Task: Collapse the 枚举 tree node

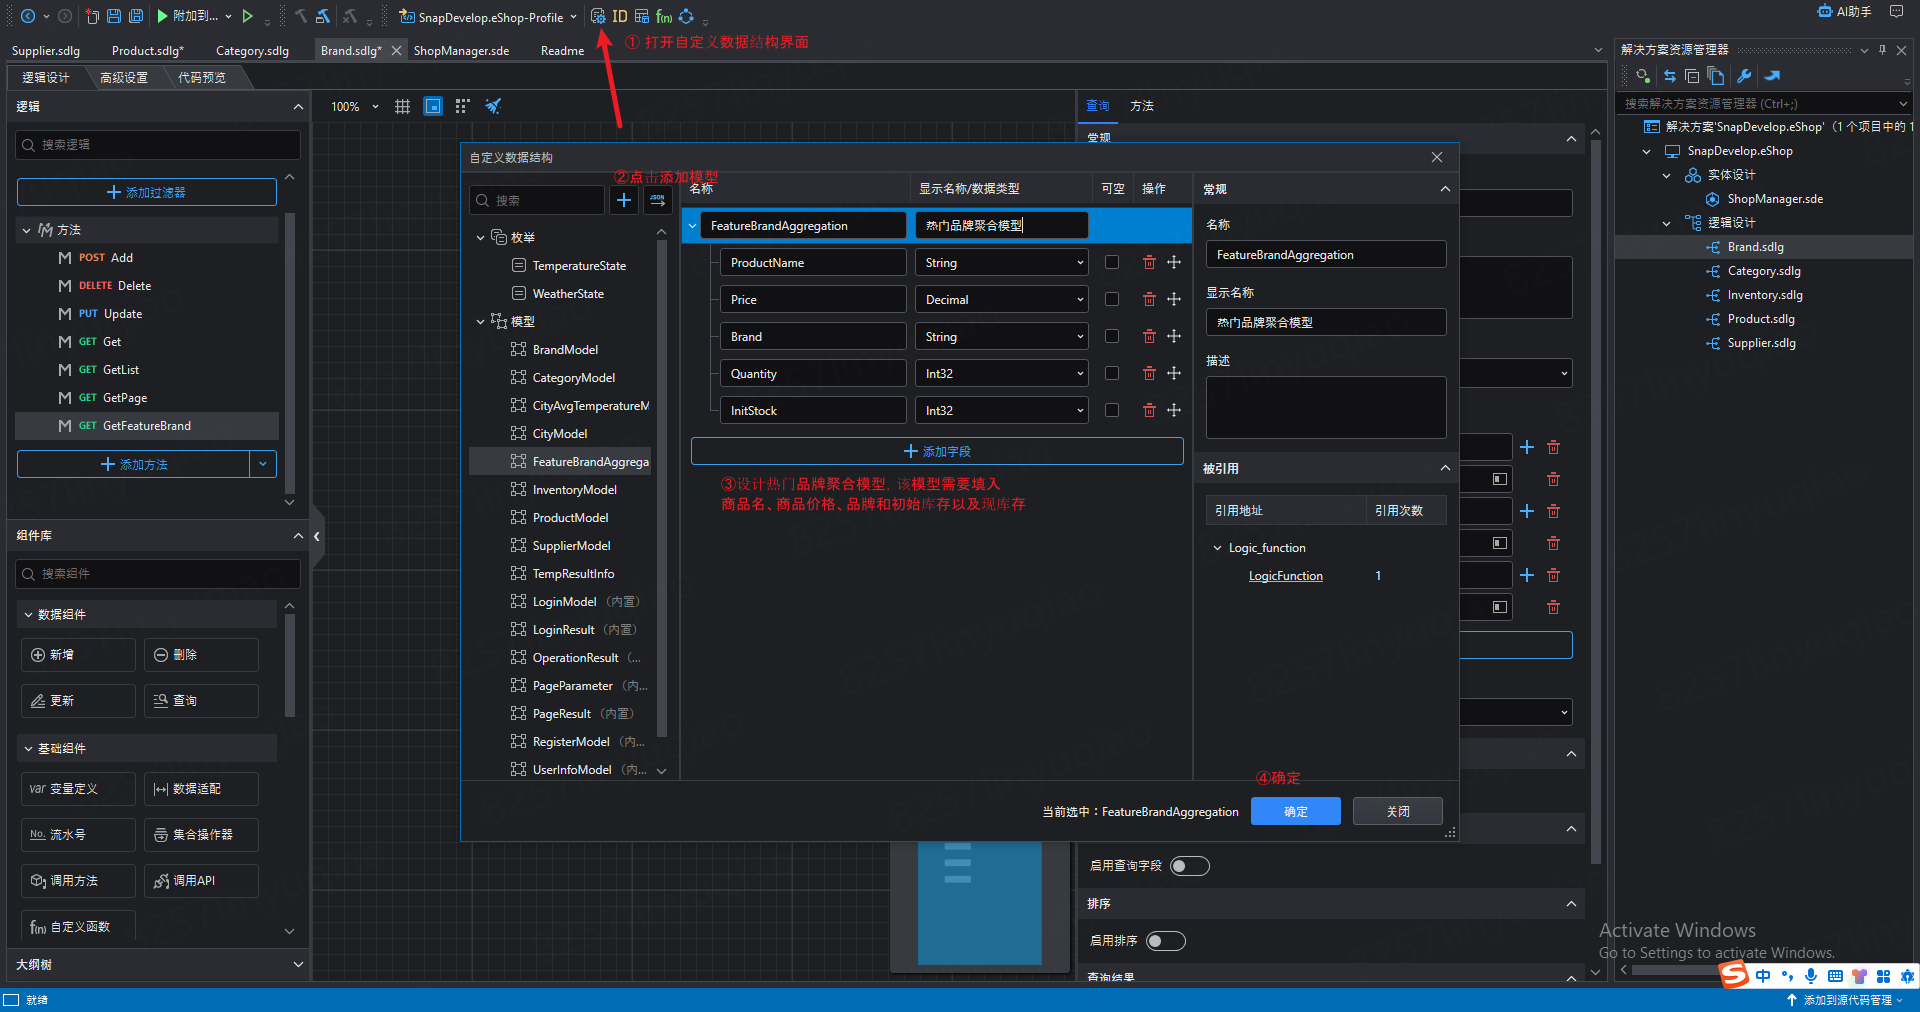Action: pyautogui.click(x=481, y=238)
